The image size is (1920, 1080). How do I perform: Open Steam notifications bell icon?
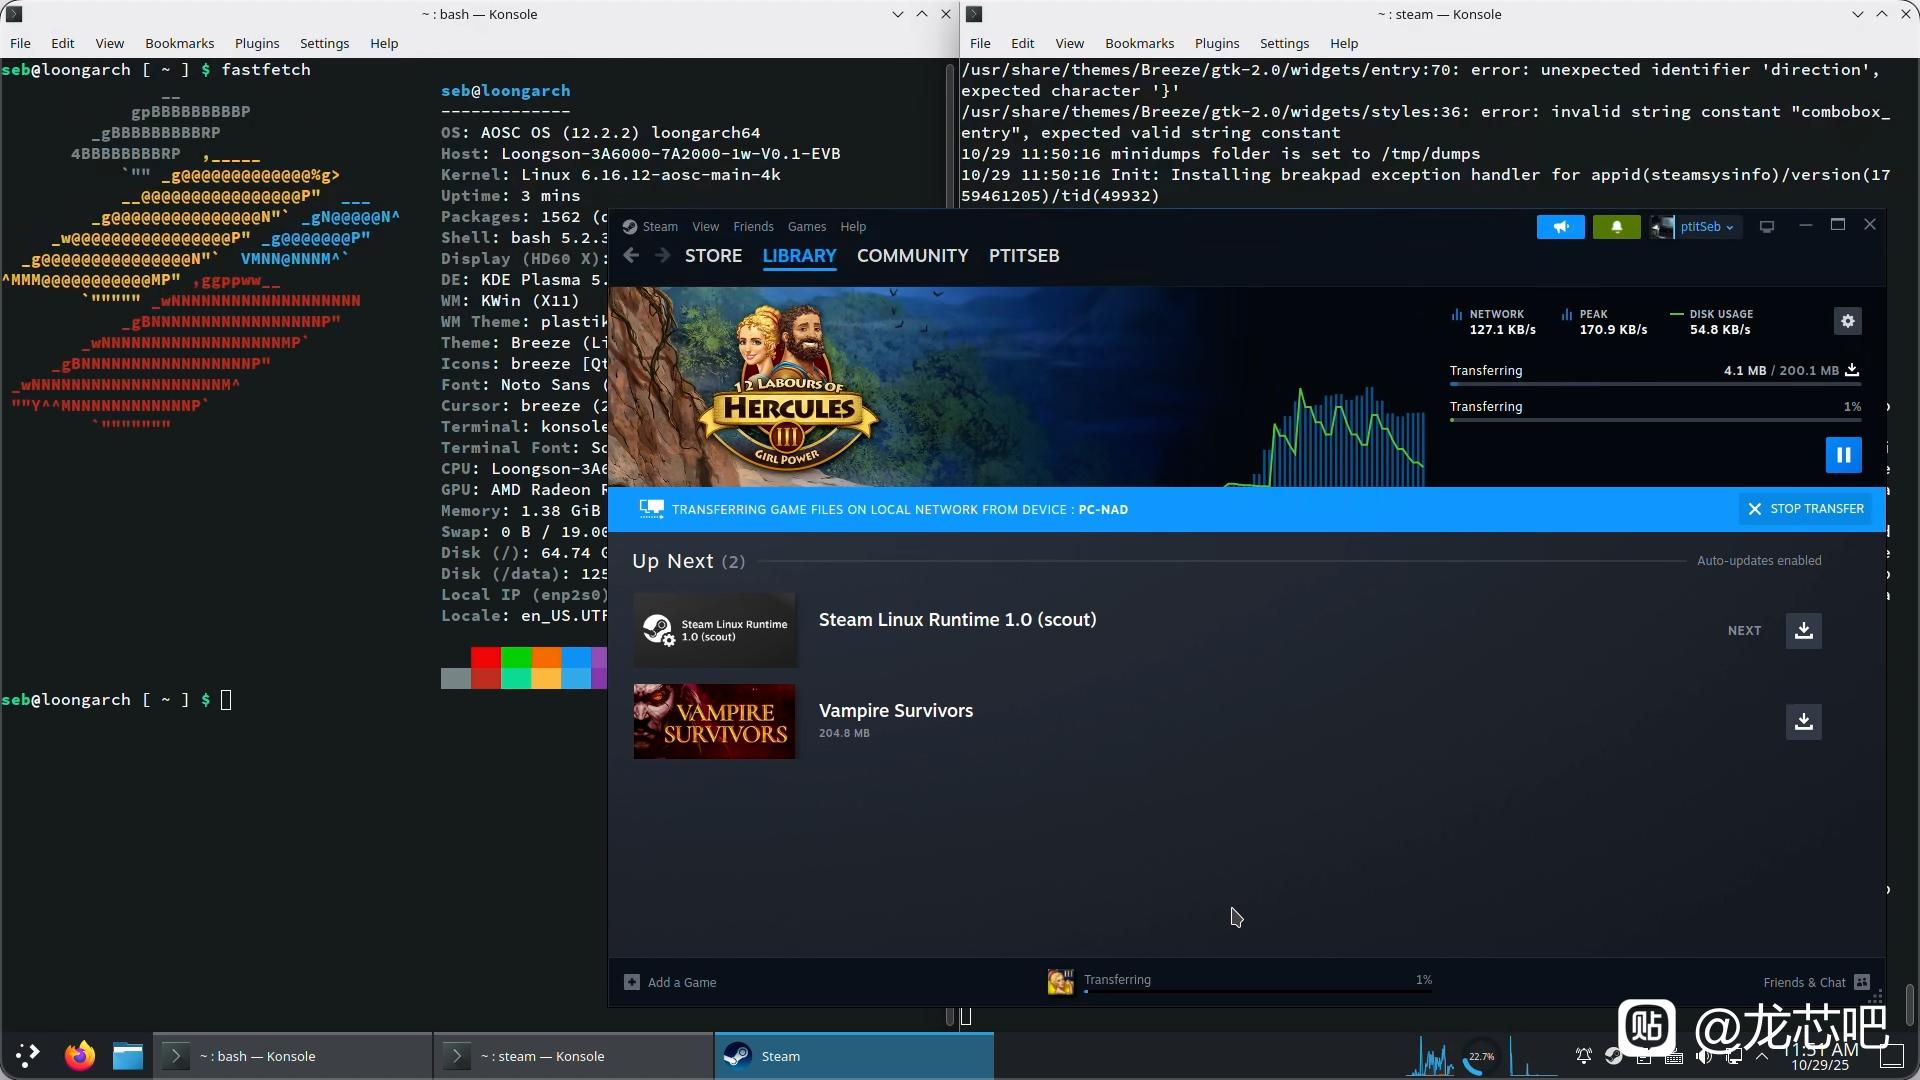pyautogui.click(x=1616, y=227)
